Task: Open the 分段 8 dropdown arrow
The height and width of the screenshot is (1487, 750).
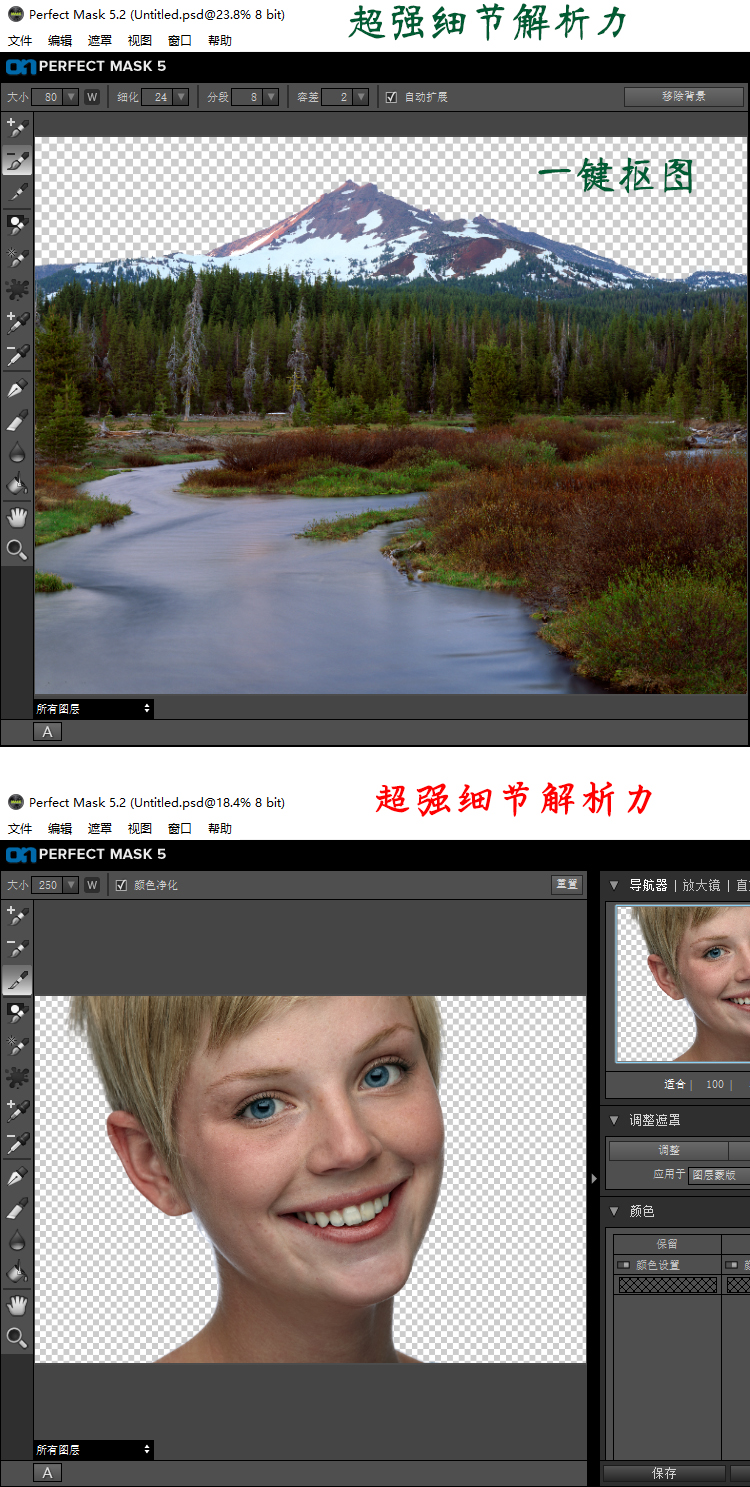Action: 270,97
